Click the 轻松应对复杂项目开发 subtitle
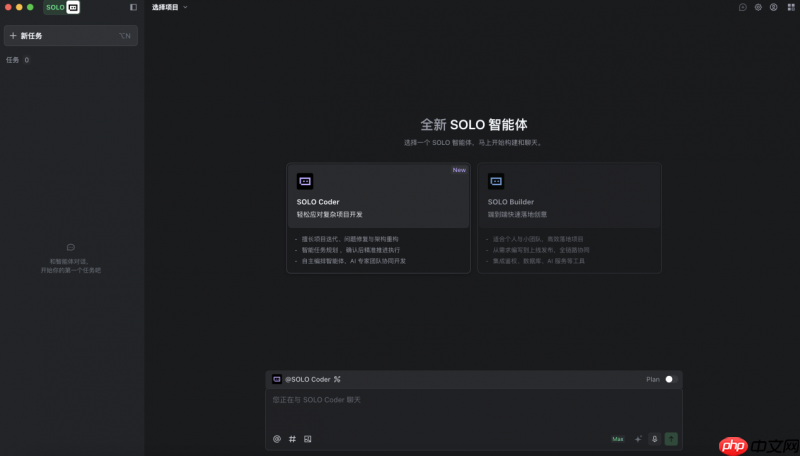 tap(330, 214)
